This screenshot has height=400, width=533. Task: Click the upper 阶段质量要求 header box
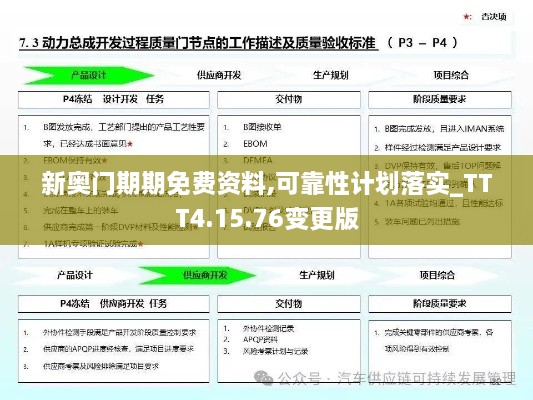440,100
